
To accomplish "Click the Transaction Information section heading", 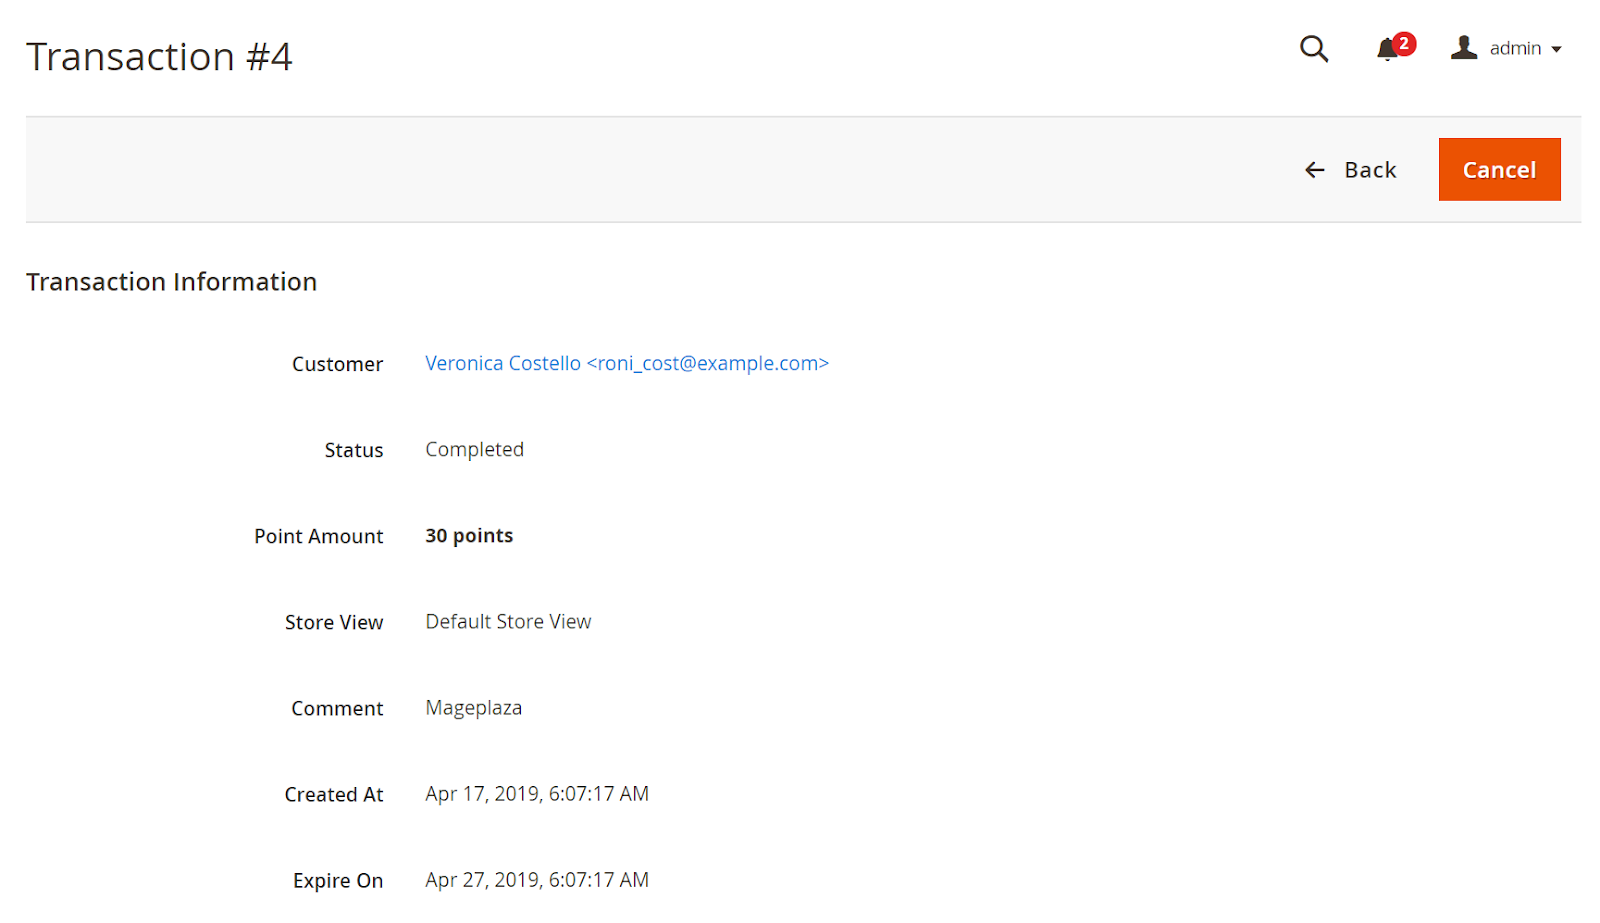I will click(171, 282).
